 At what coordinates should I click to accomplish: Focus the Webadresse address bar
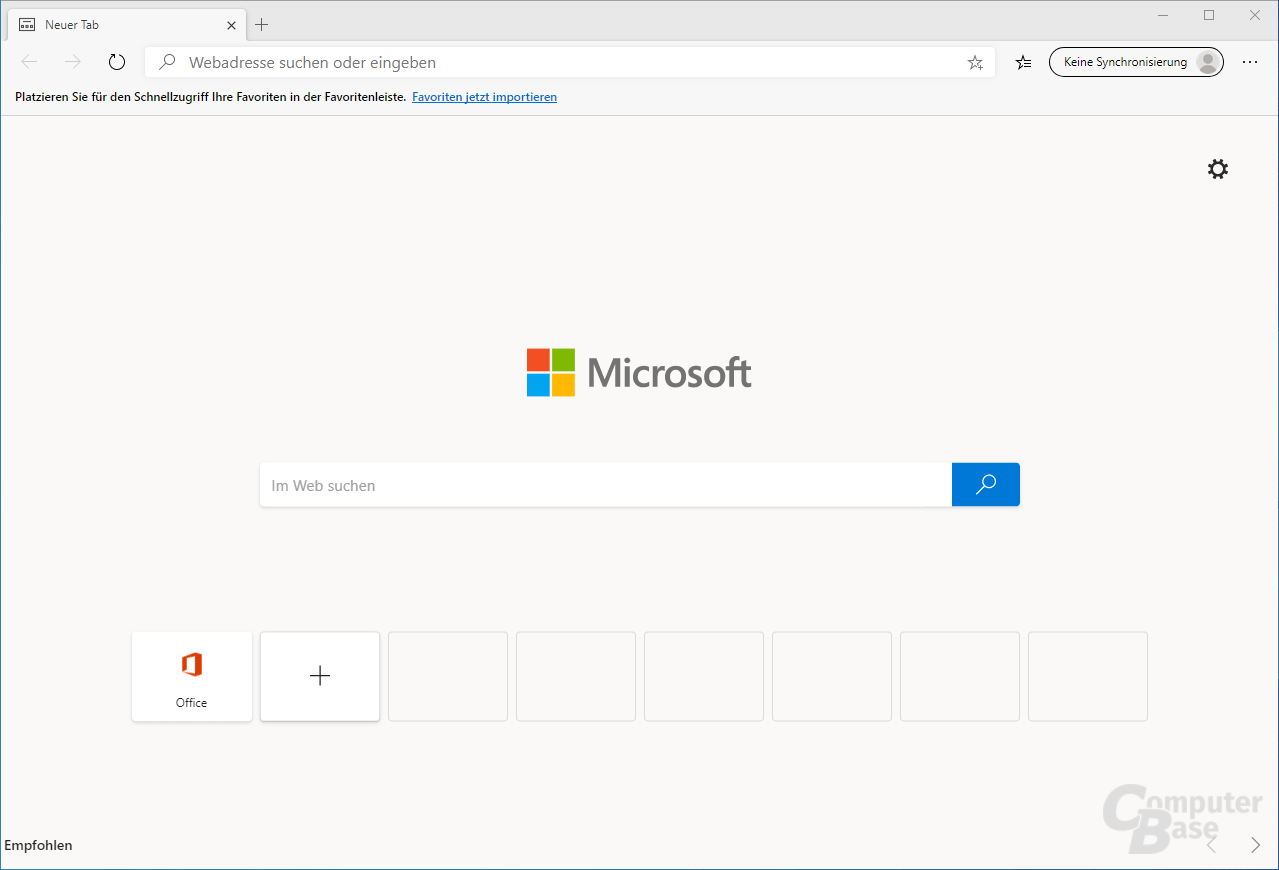[560, 62]
